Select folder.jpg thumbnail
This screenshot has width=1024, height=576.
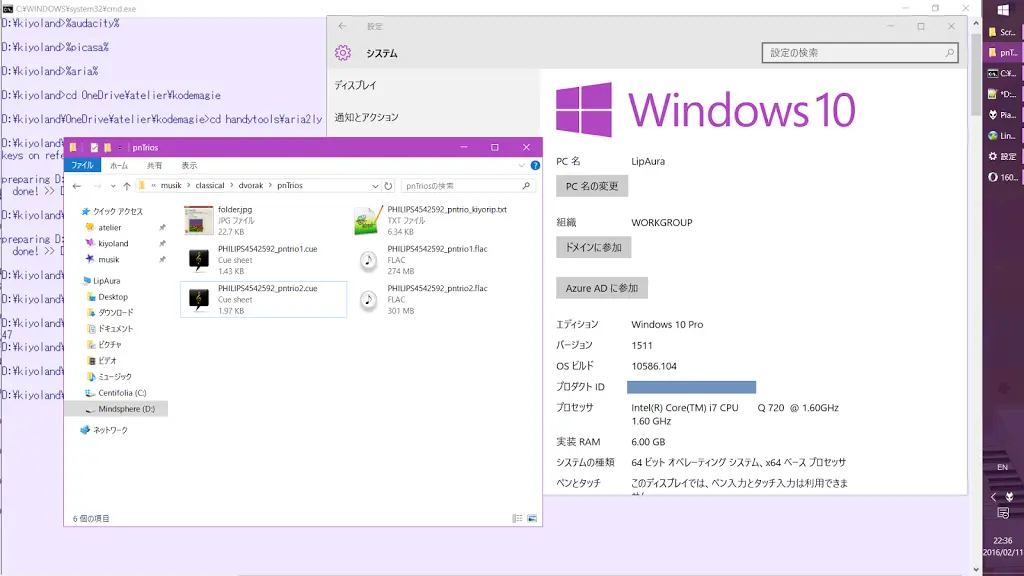[x=199, y=221]
